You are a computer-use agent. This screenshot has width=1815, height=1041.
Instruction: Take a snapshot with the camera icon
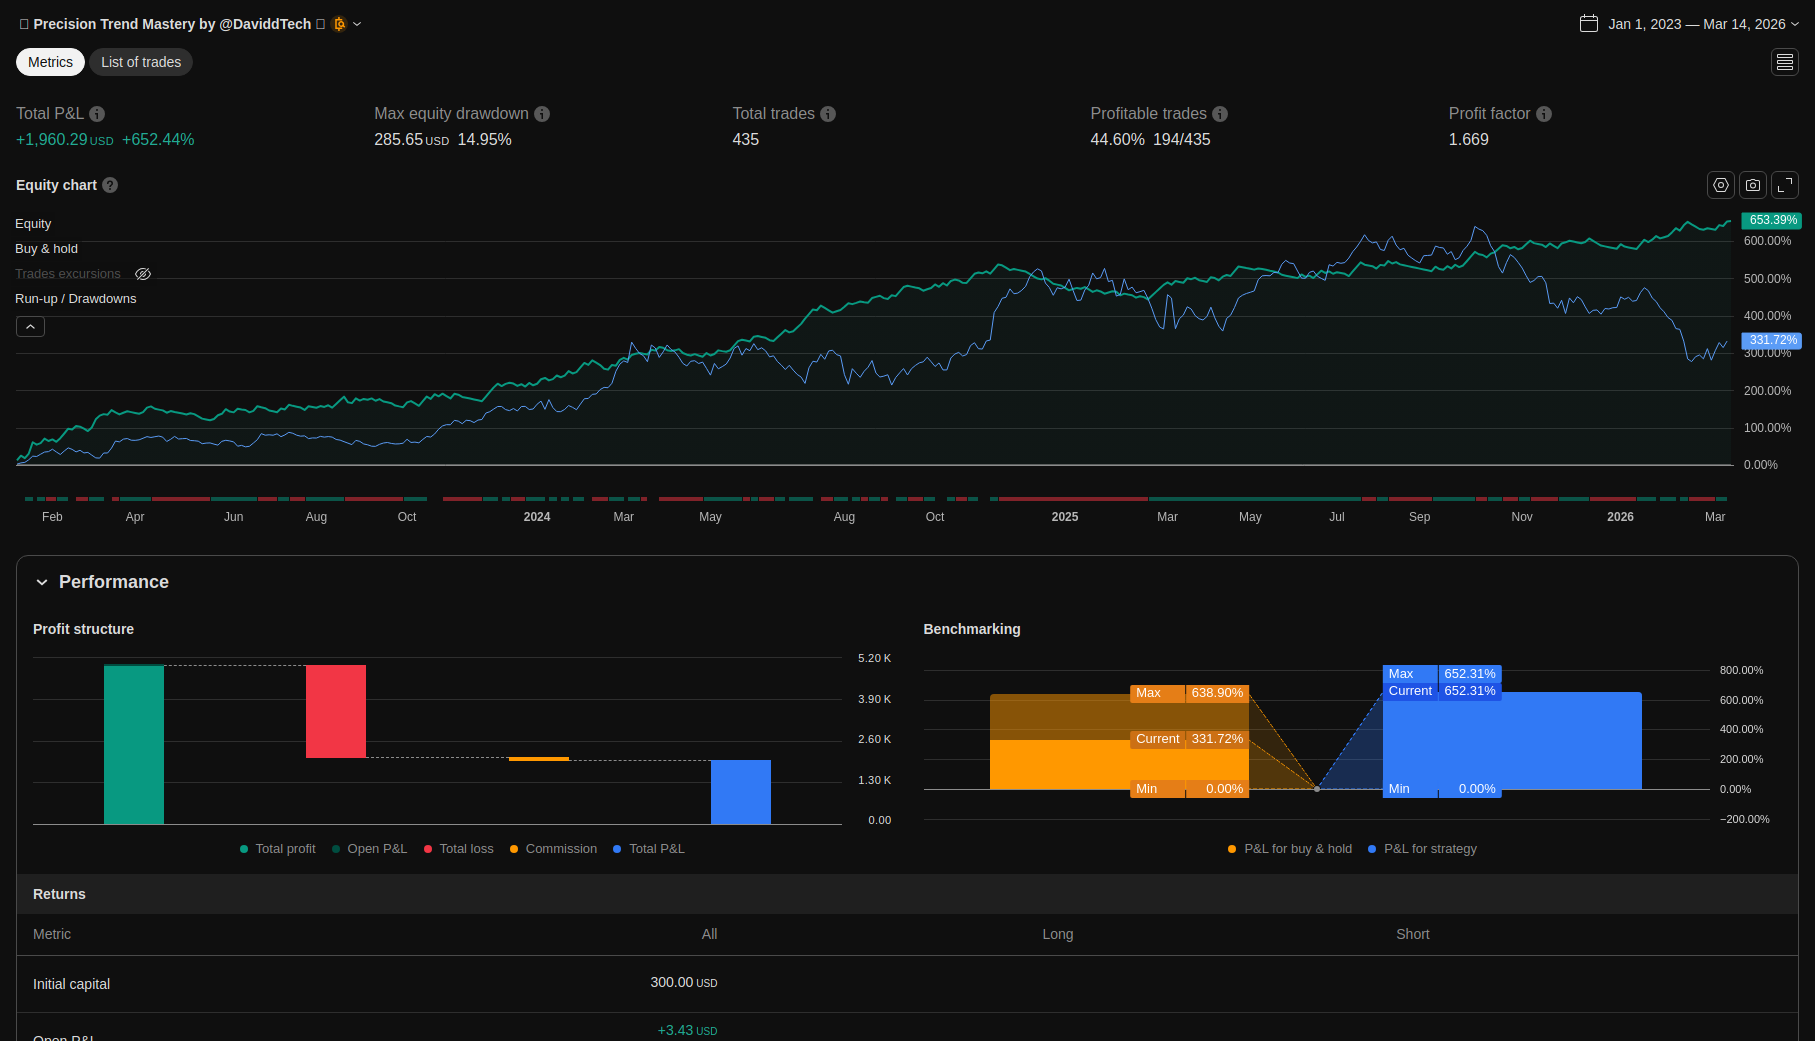click(1752, 185)
